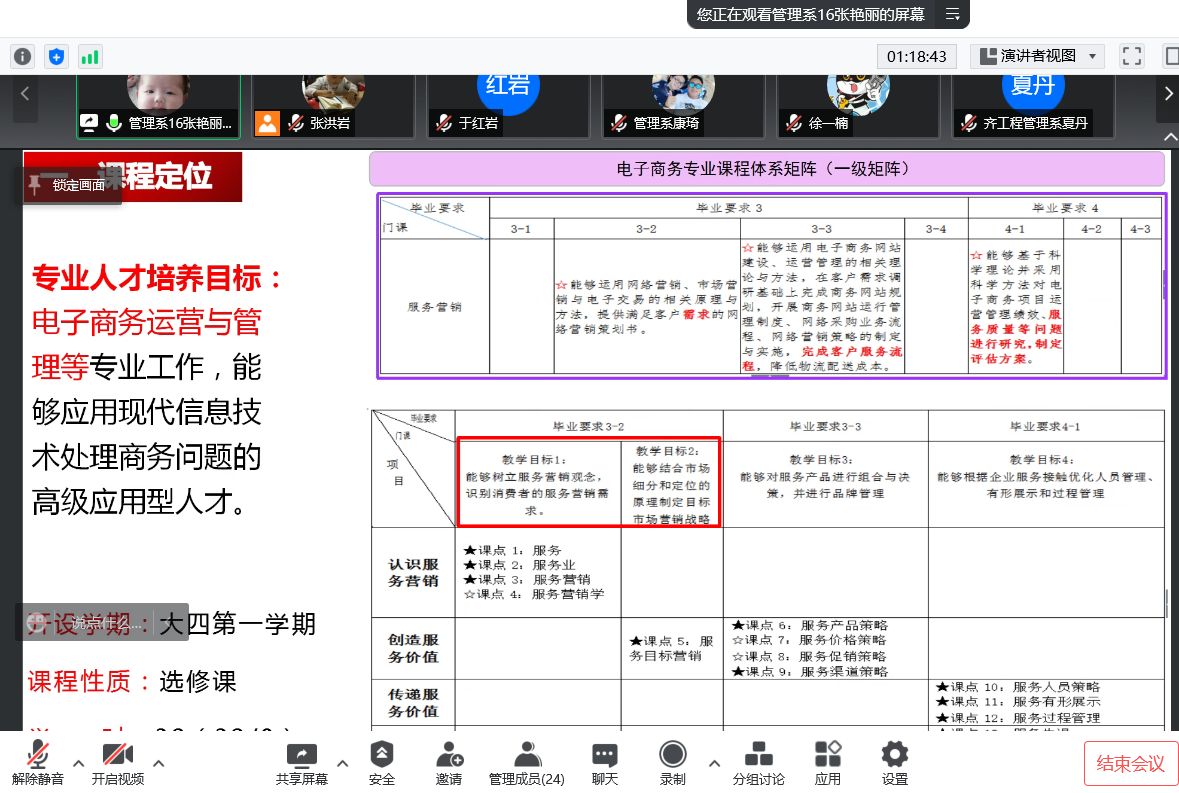Open the screen-viewing options menu at top
Image resolution: width=1179 pixels, height=793 pixels.
tap(952, 14)
